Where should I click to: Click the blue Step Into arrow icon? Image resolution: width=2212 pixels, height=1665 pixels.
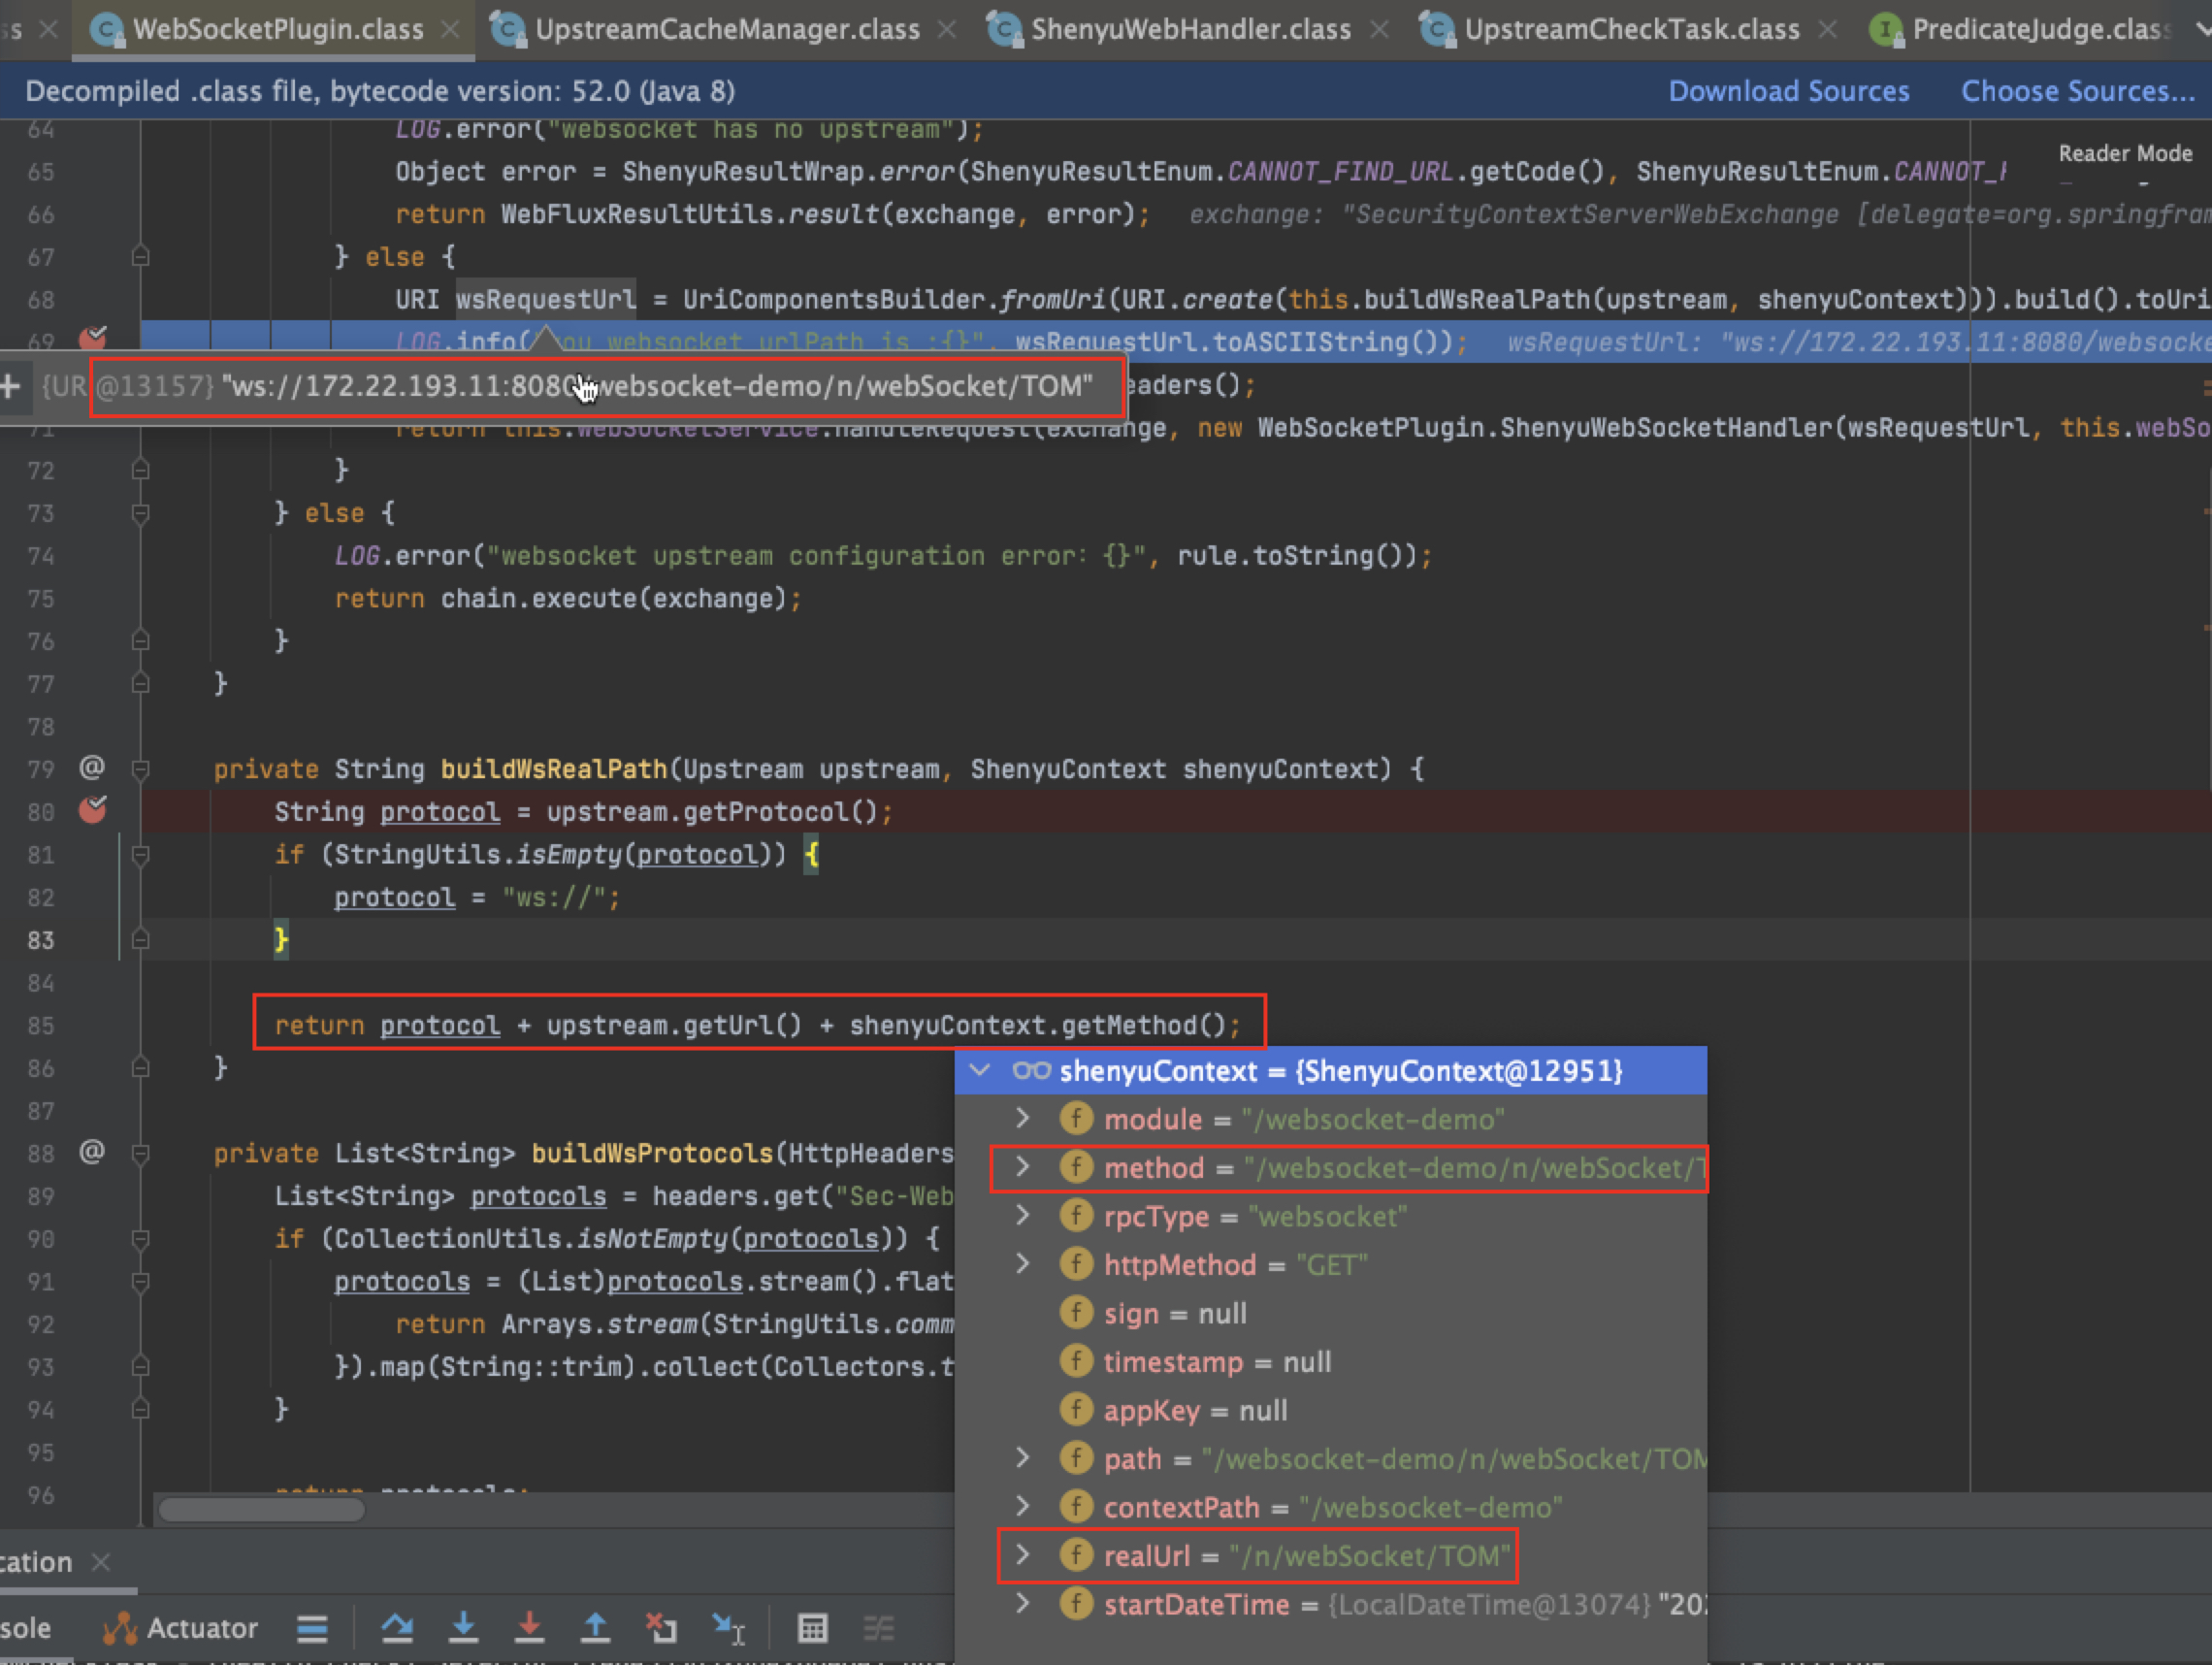pyautogui.click(x=463, y=1628)
